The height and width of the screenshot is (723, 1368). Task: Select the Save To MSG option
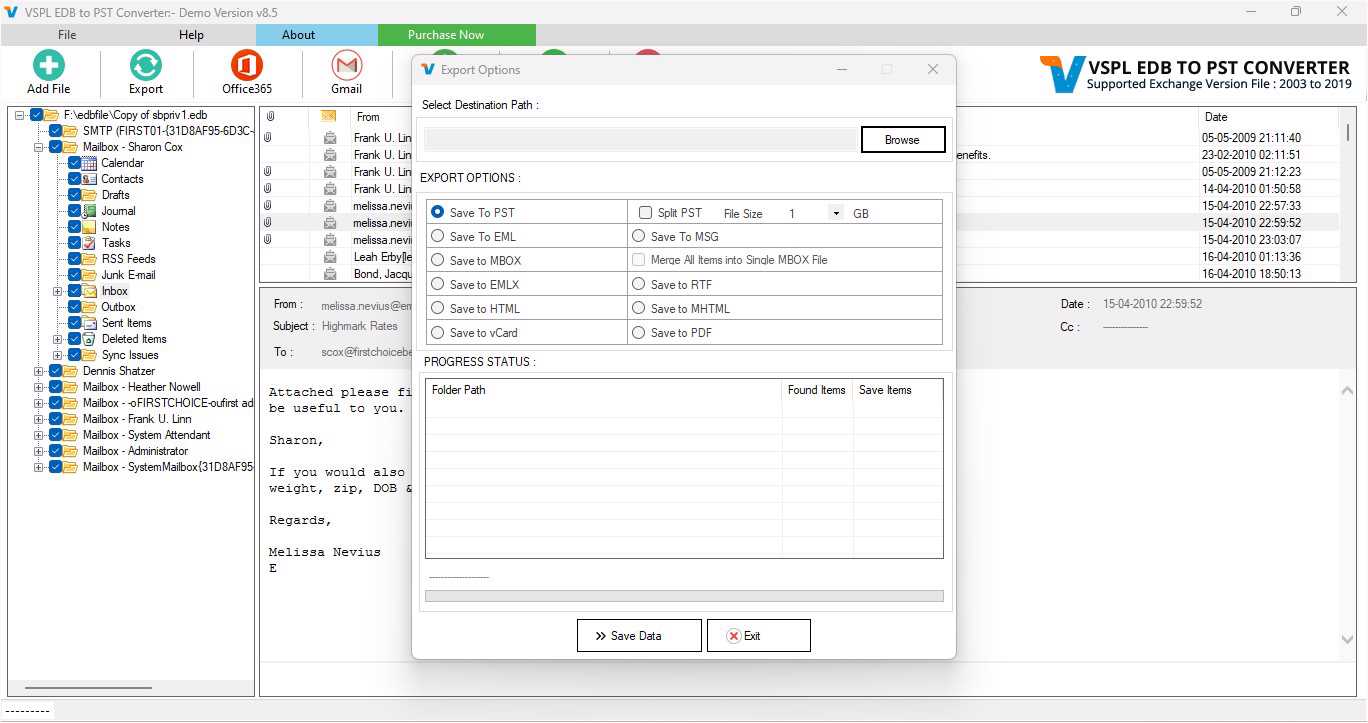[x=638, y=236]
